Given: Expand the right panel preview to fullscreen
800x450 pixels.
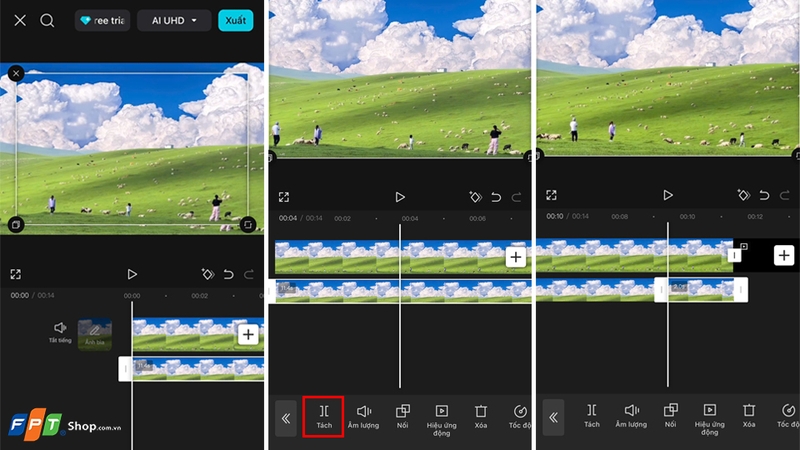Looking at the screenshot, I should click(552, 195).
